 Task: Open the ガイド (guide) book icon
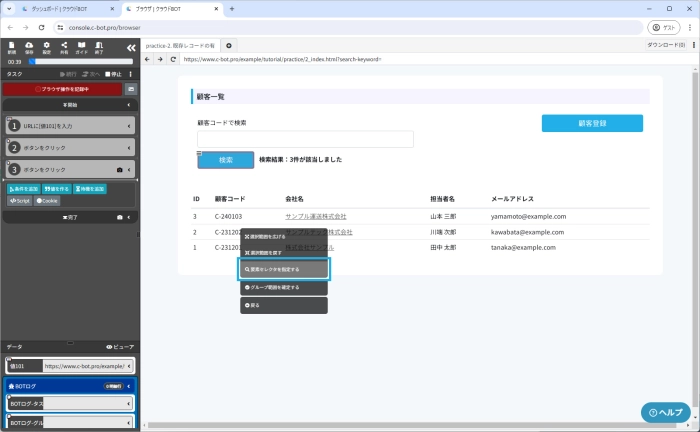coord(82,47)
